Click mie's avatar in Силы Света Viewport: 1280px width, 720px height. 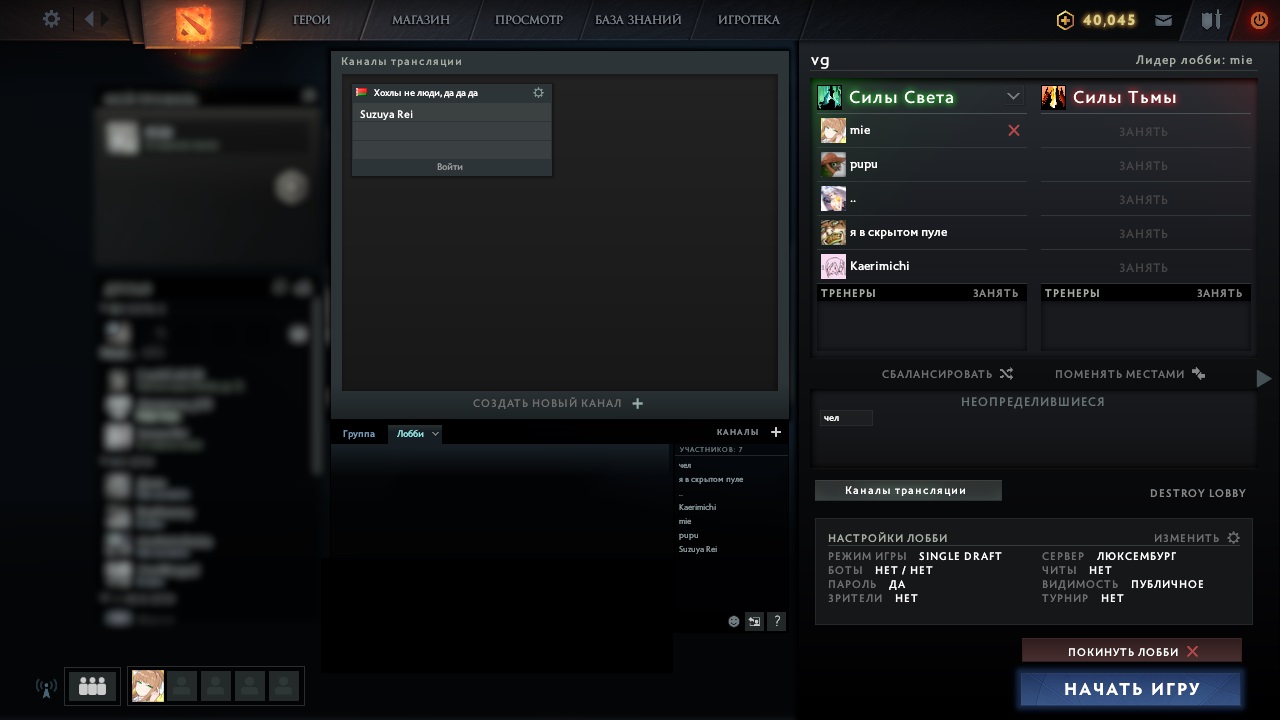click(833, 130)
